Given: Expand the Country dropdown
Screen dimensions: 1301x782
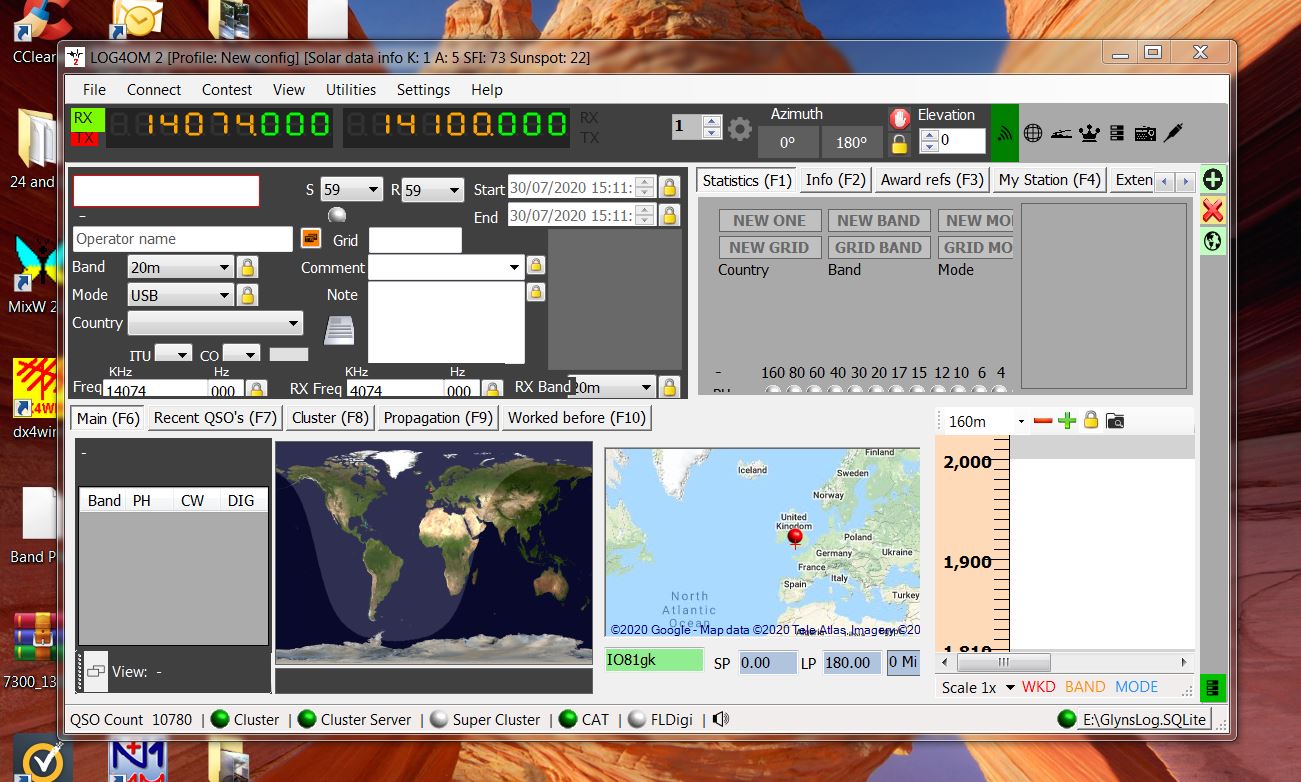Looking at the screenshot, I should [294, 323].
